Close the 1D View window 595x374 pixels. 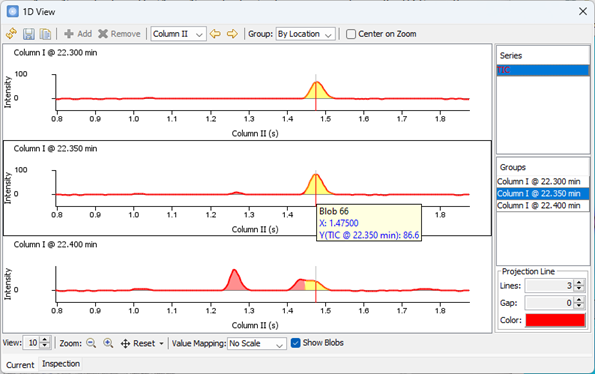[x=583, y=11]
